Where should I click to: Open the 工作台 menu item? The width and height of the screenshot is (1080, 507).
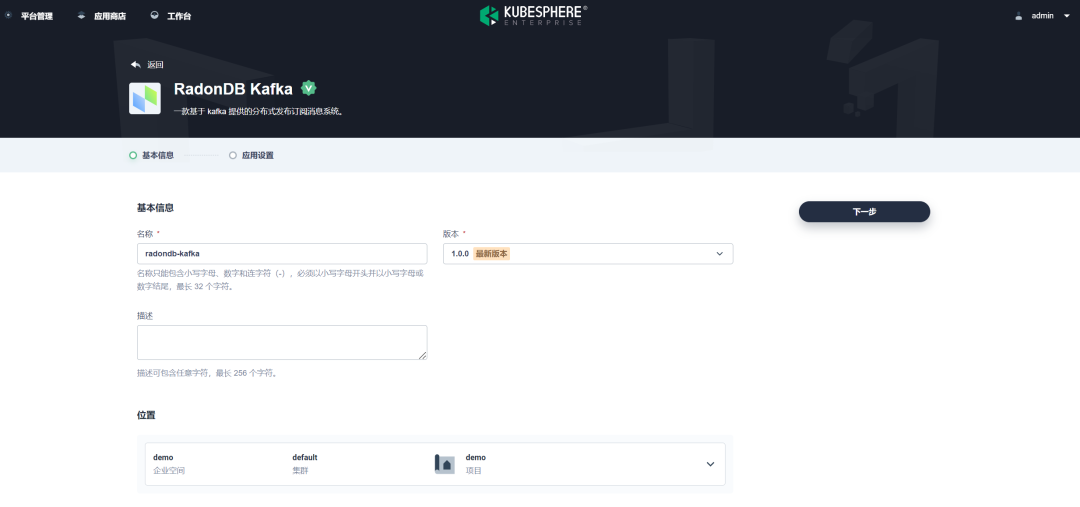click(179, 16)
